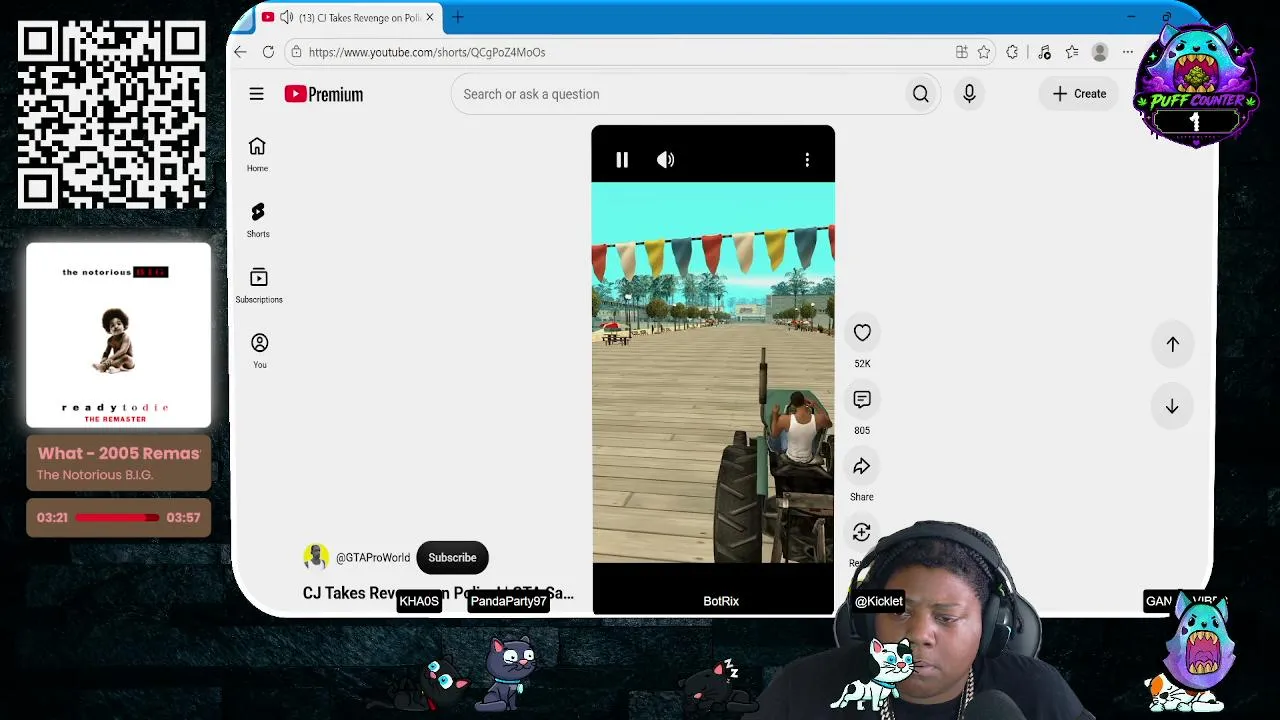The image size is (1280, 720).
Task: Open the Shorts section in sidebar
Action: pyautogui.click(x=258, y=220)
